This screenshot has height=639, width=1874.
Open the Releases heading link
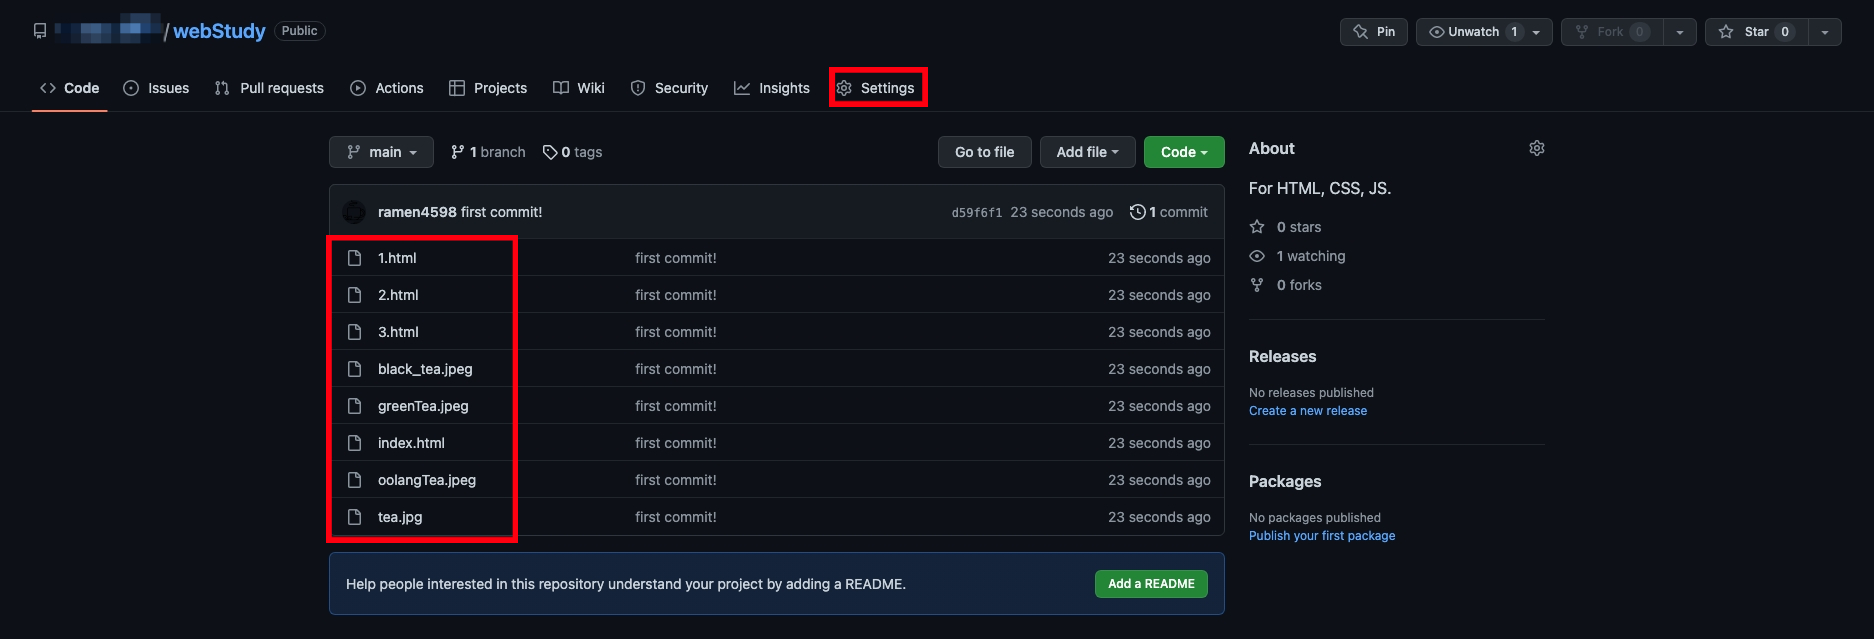[x=1282, y=357]
